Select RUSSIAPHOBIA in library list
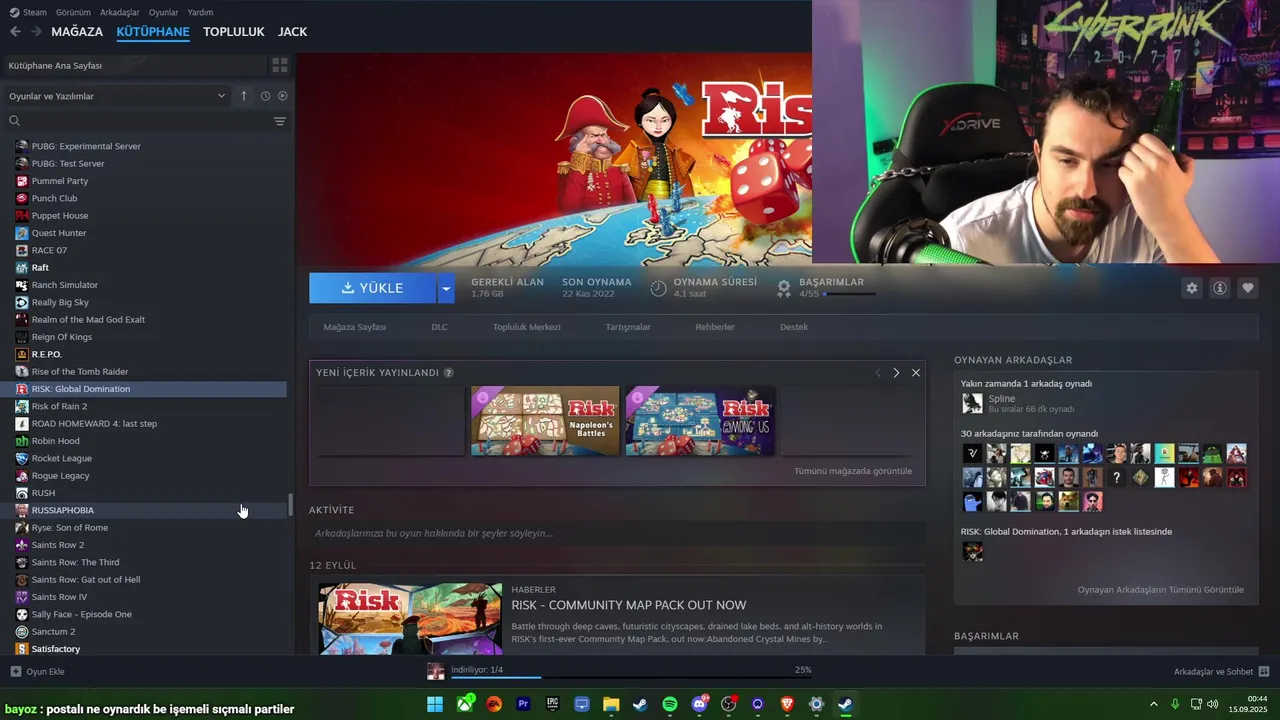This screenshot has width=1280, height=720. (62, 510)
